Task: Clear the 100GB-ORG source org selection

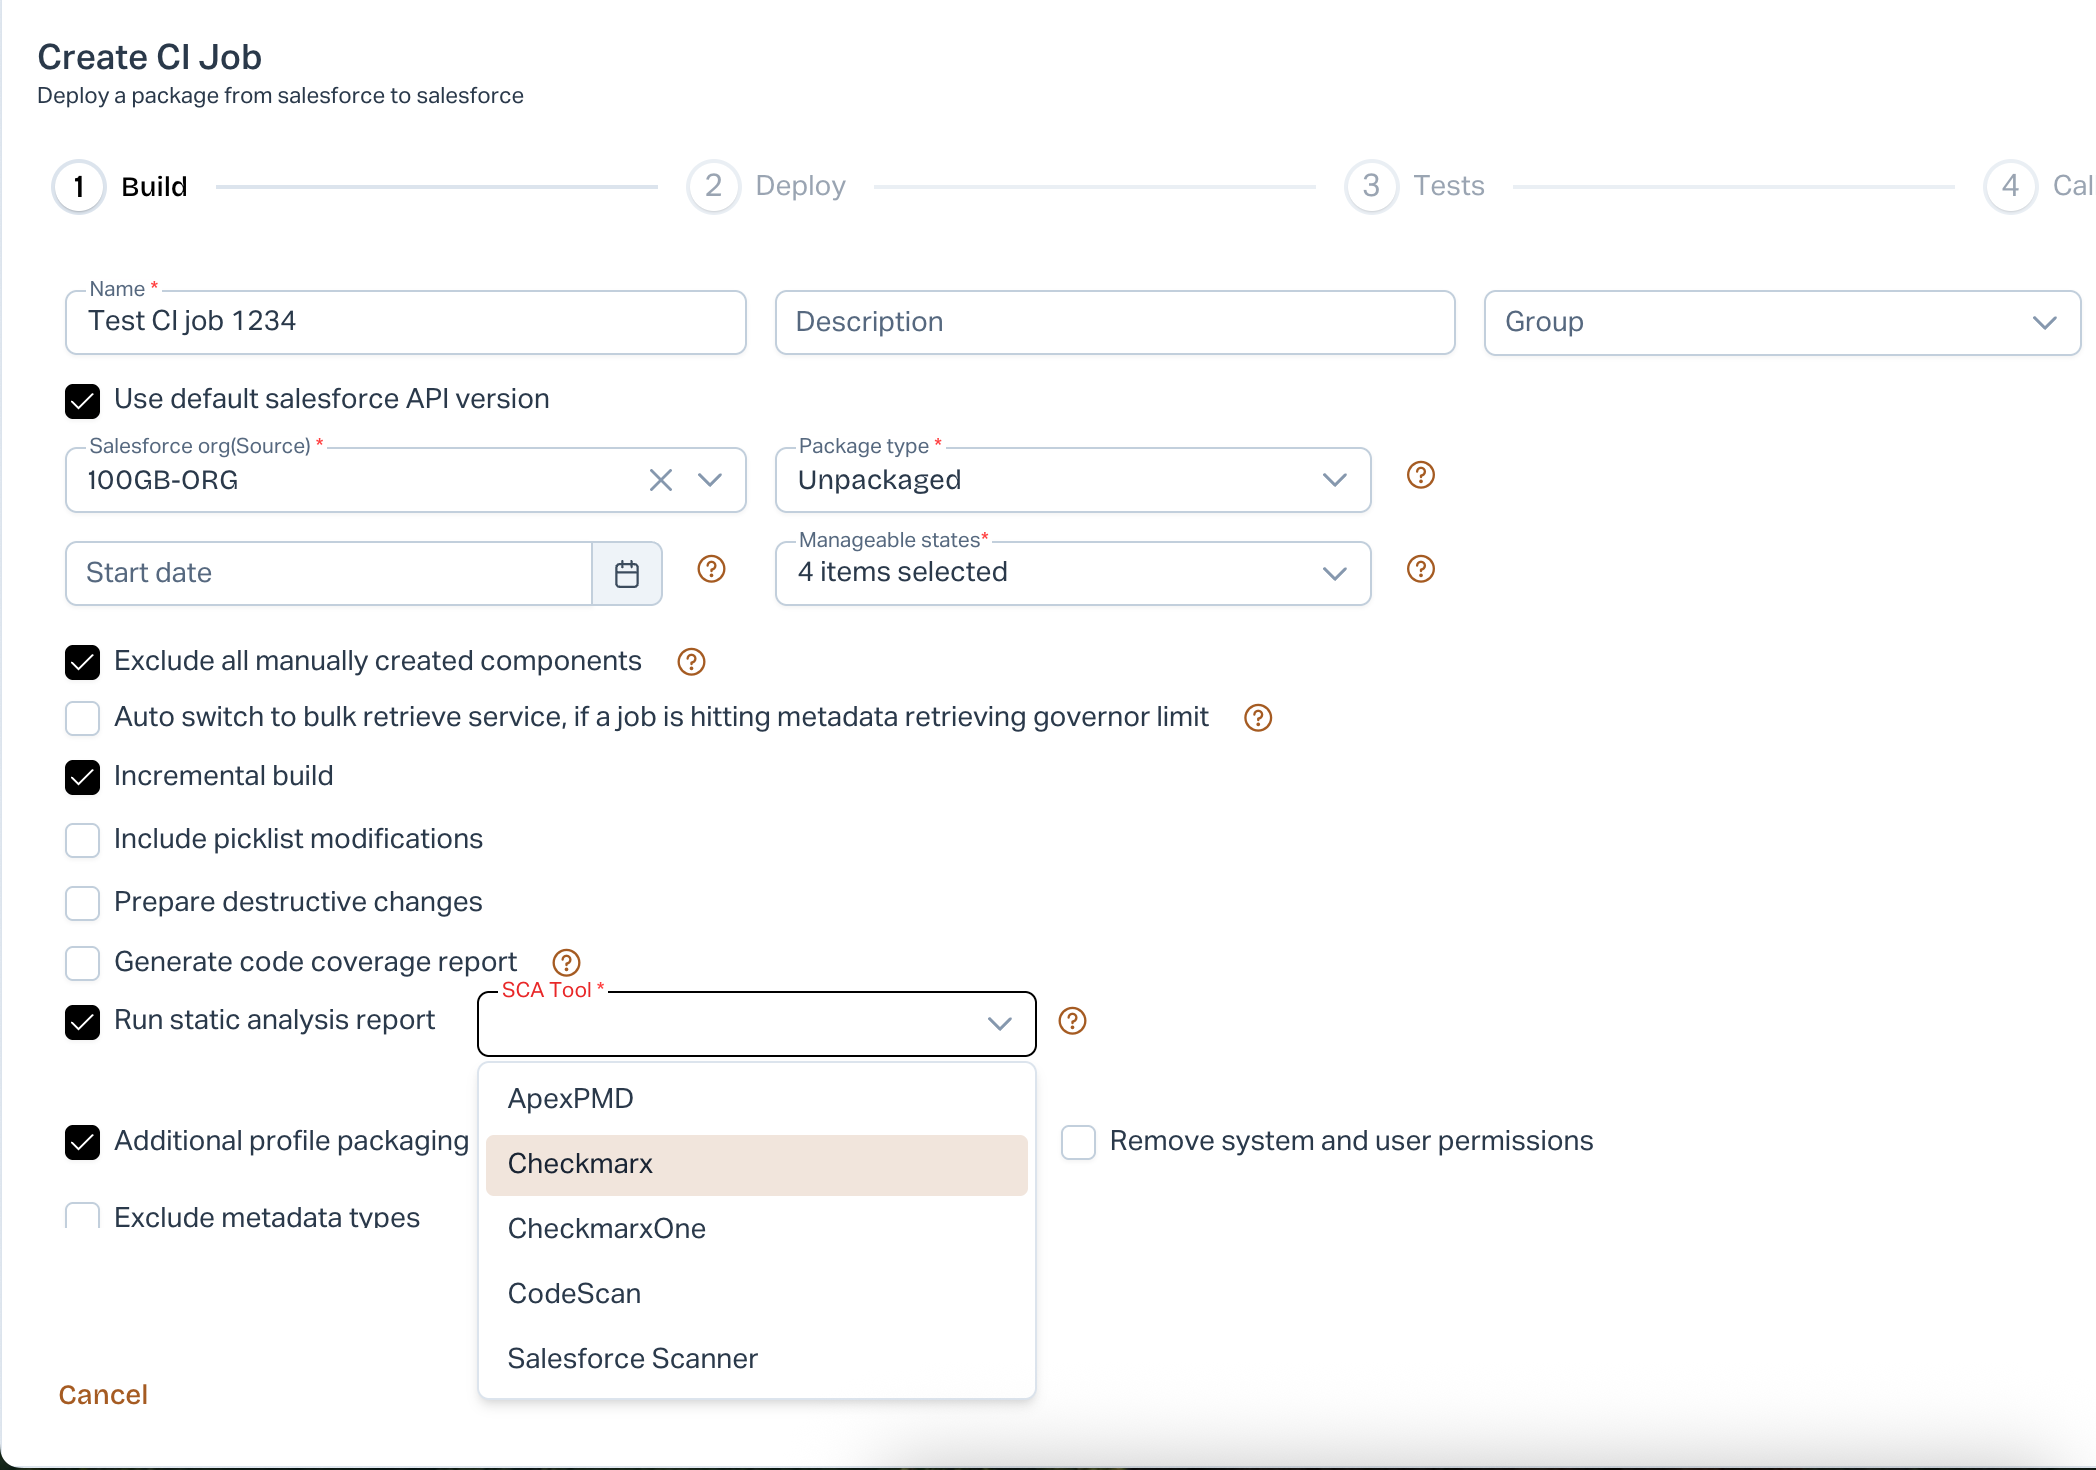Action: point(660,480)
